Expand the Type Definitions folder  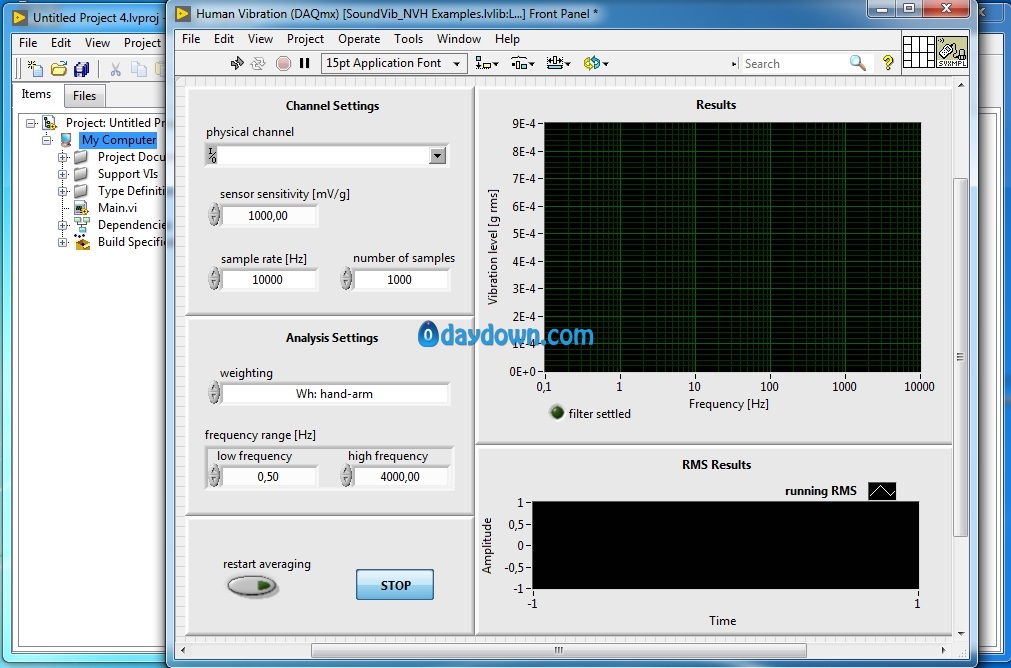[x=63, y=191]
